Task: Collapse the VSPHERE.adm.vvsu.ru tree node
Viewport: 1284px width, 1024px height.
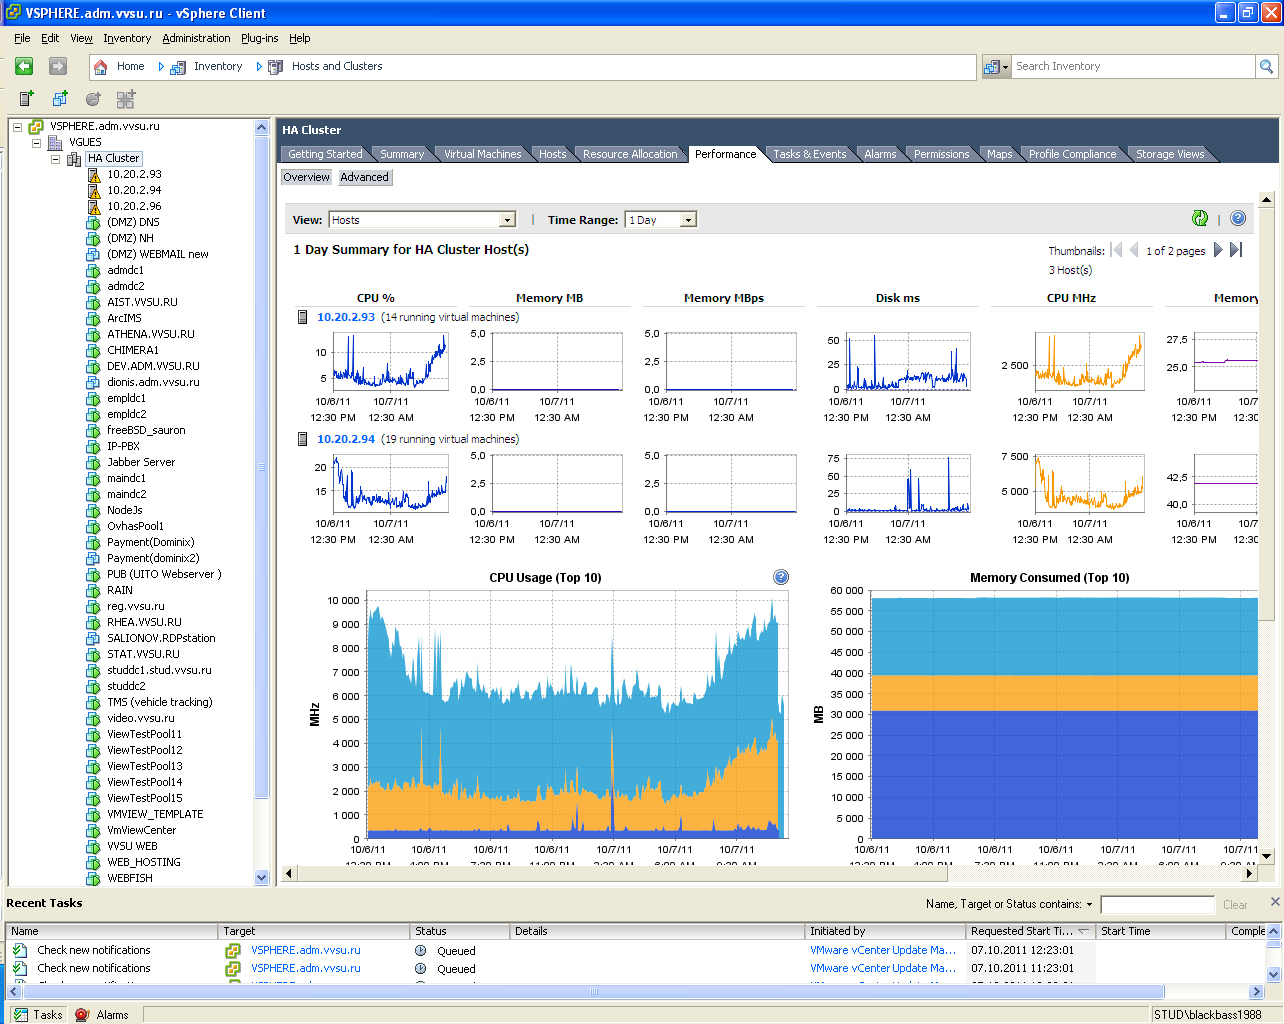Action: [x=17, y=127]
